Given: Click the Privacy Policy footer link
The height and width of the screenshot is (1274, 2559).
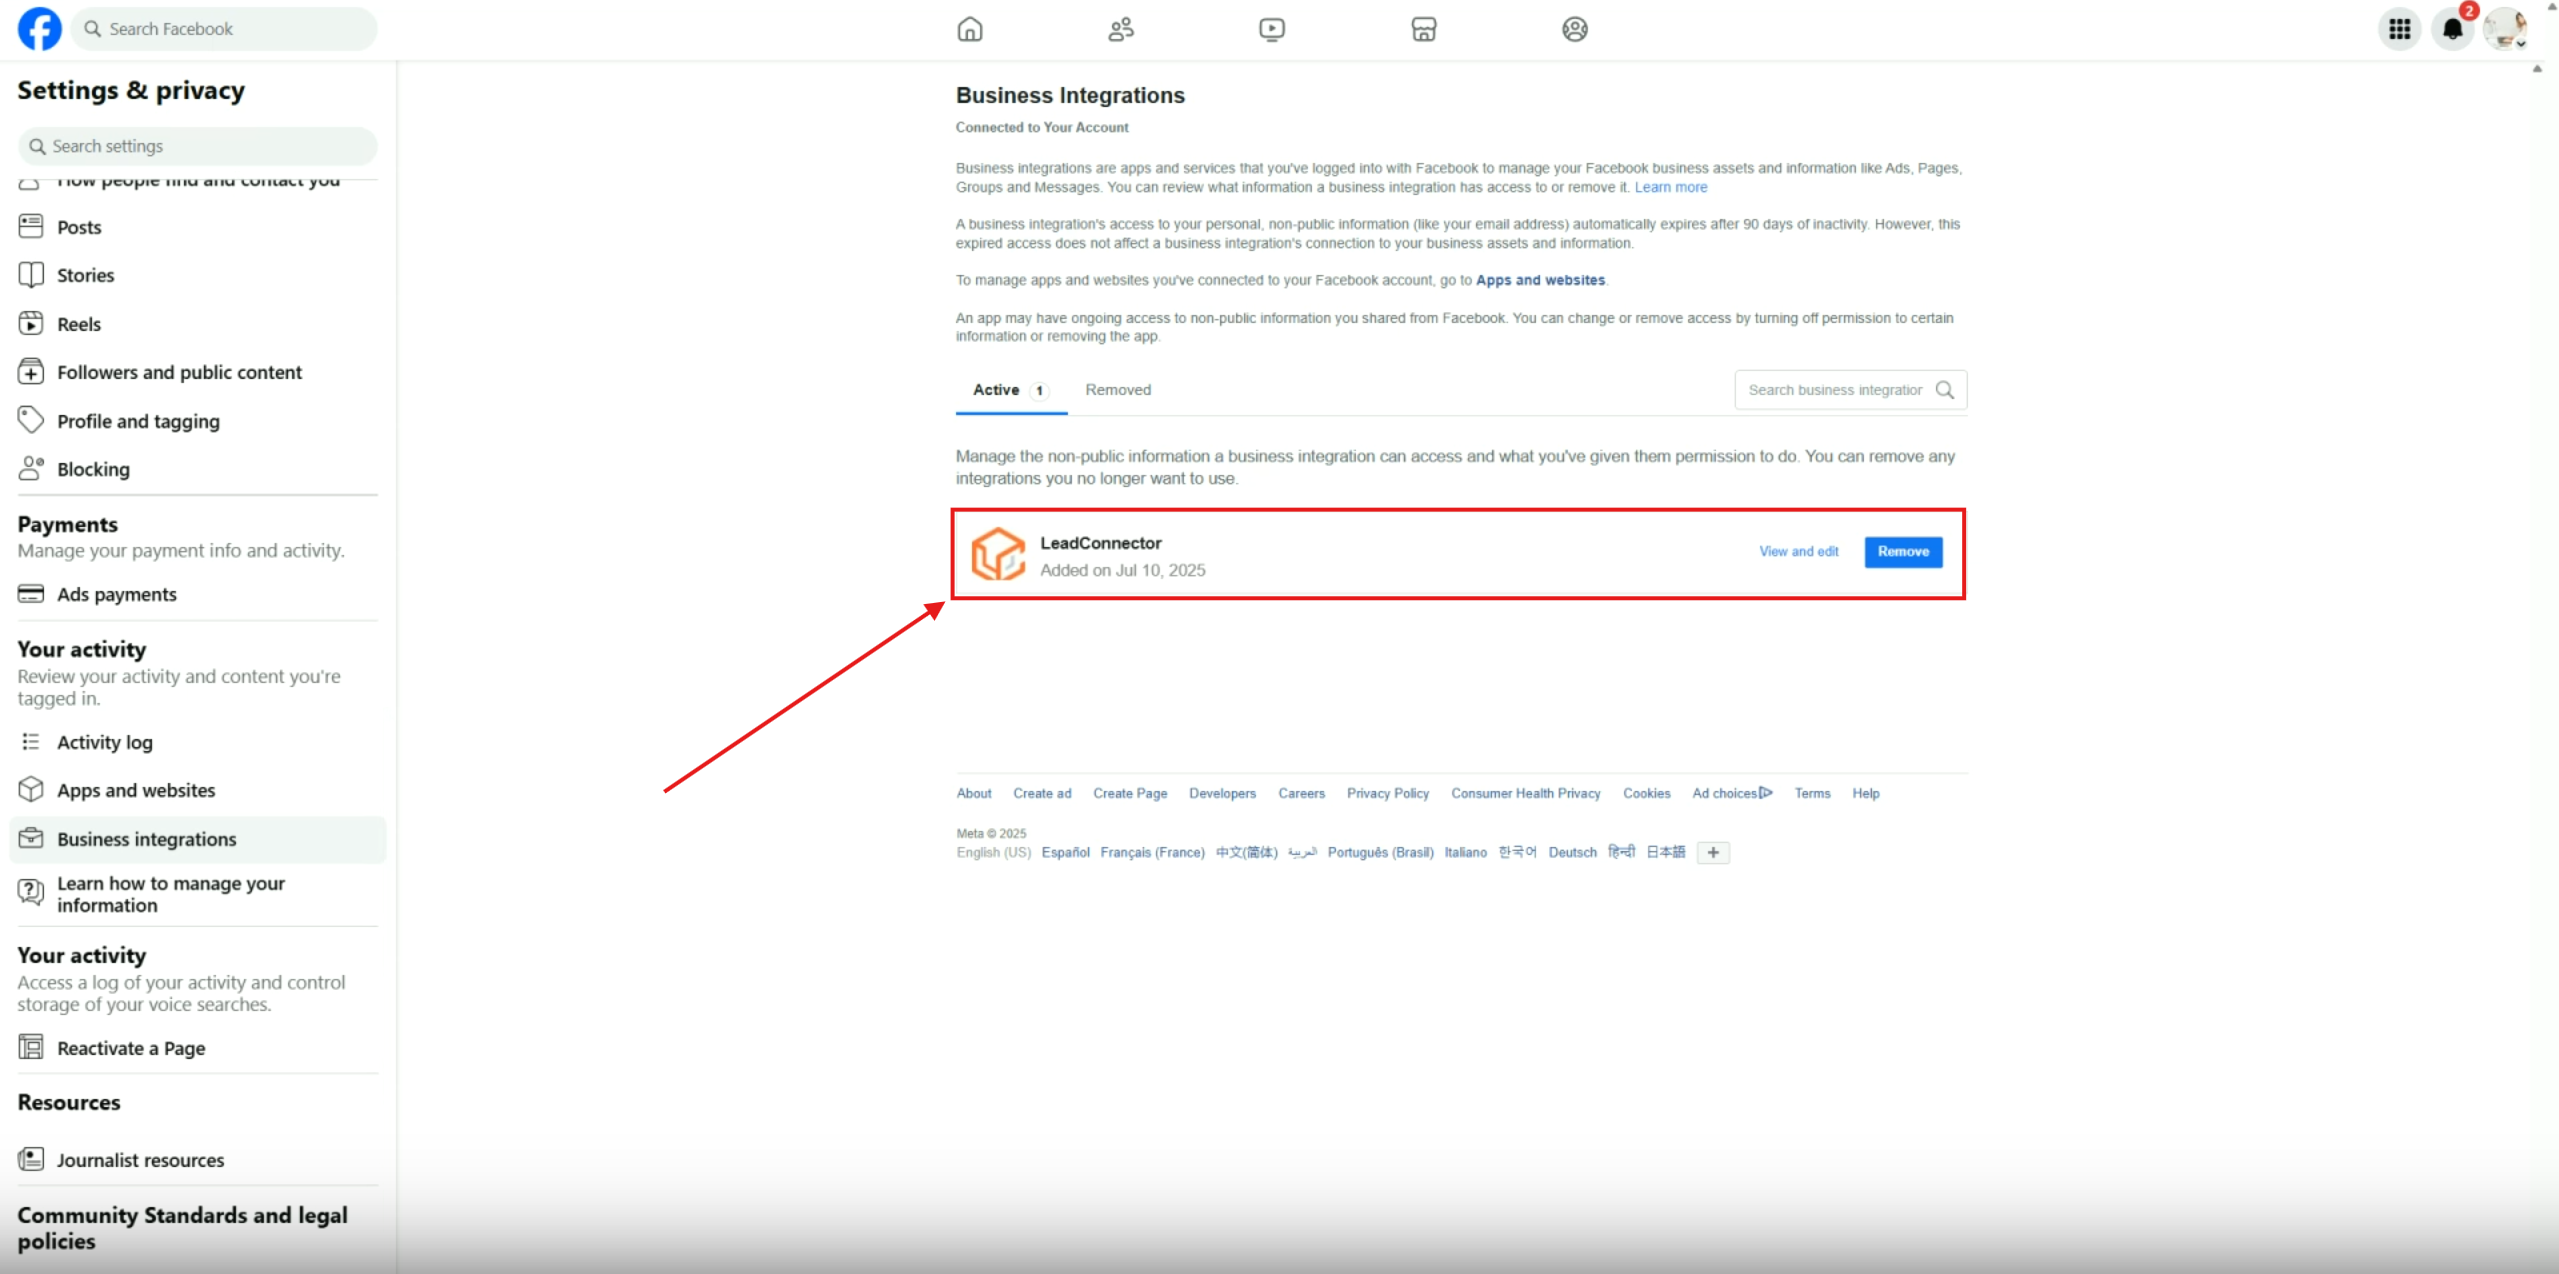Looking at the screenshot, I should click(x=1387, y=793).
